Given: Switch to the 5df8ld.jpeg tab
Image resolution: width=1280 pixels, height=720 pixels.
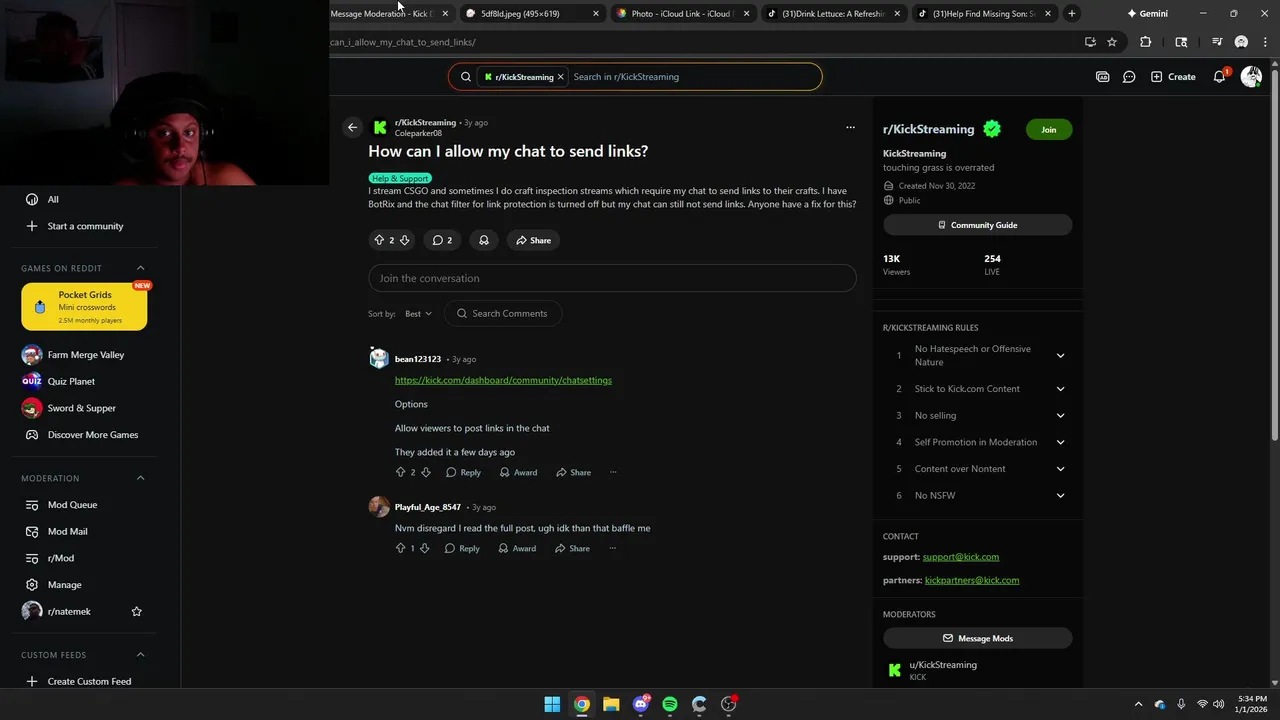Looking at the screenshot, I should click(x=530, y=14).
